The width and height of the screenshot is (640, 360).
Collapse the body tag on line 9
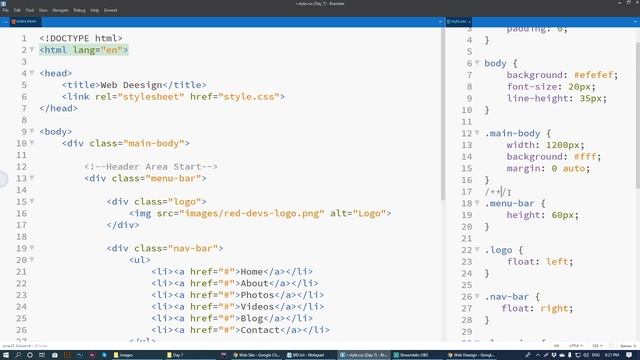click(32, 131)
